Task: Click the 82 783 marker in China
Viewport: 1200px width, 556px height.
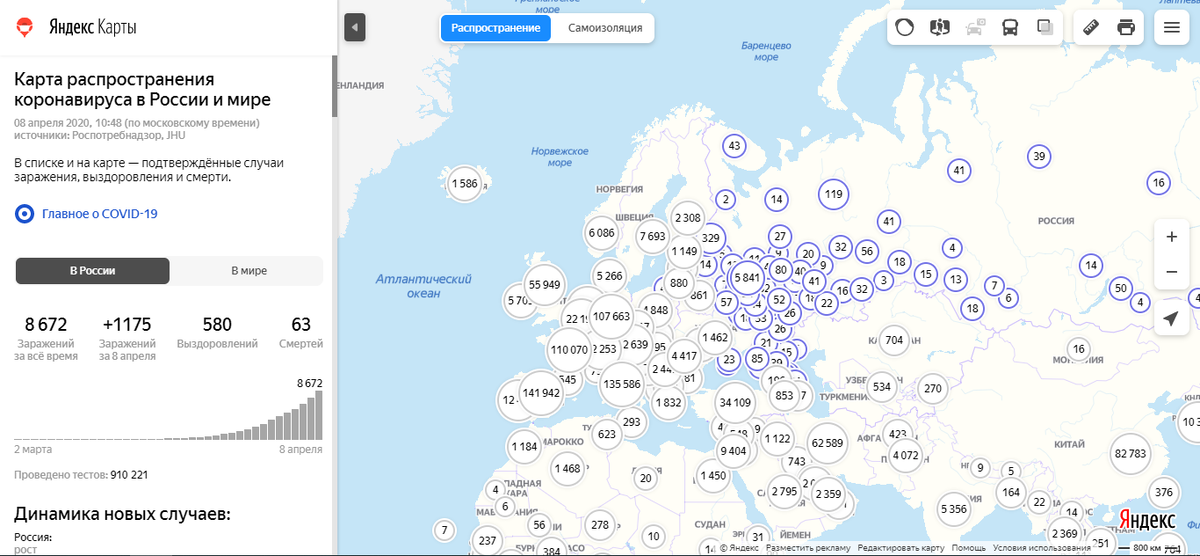Action: (x=1130, y=453)
